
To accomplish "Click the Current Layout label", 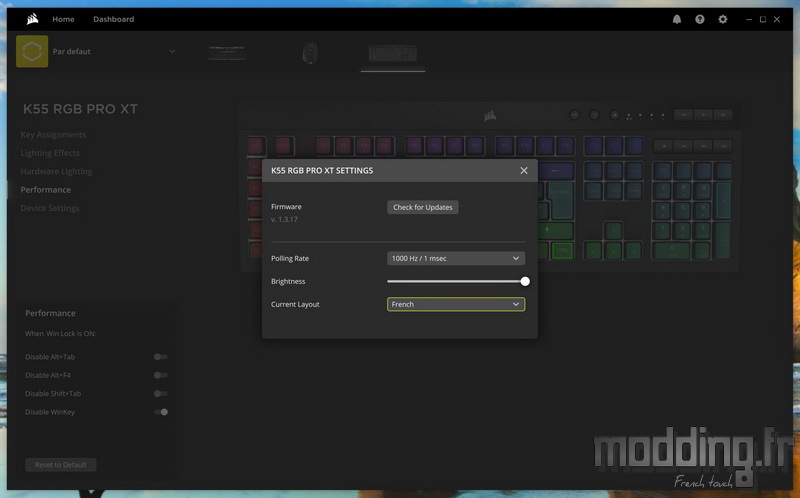I will [x=295, y=304].
